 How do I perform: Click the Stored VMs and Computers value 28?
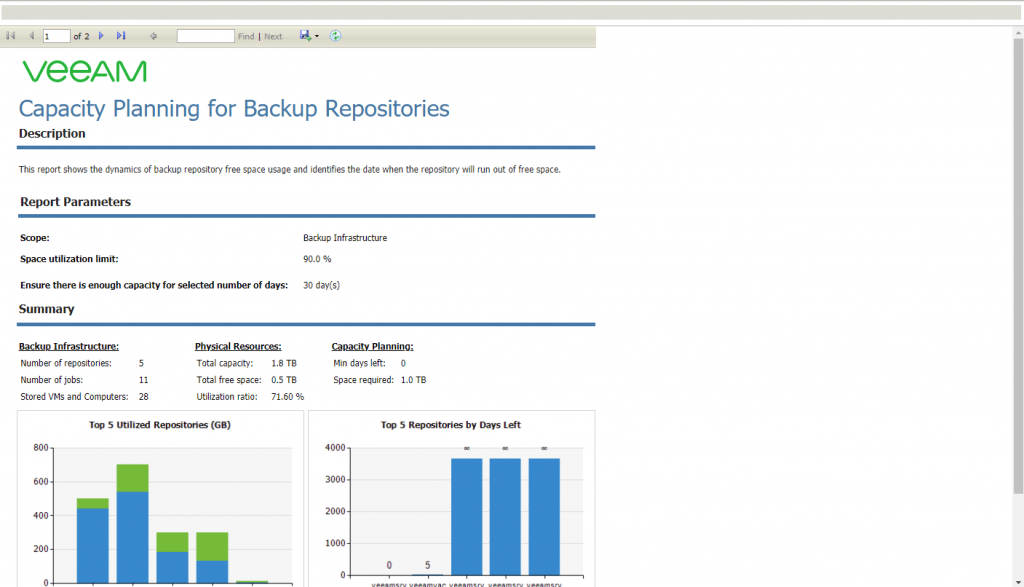pyautogui.click(x=144, y=396)
